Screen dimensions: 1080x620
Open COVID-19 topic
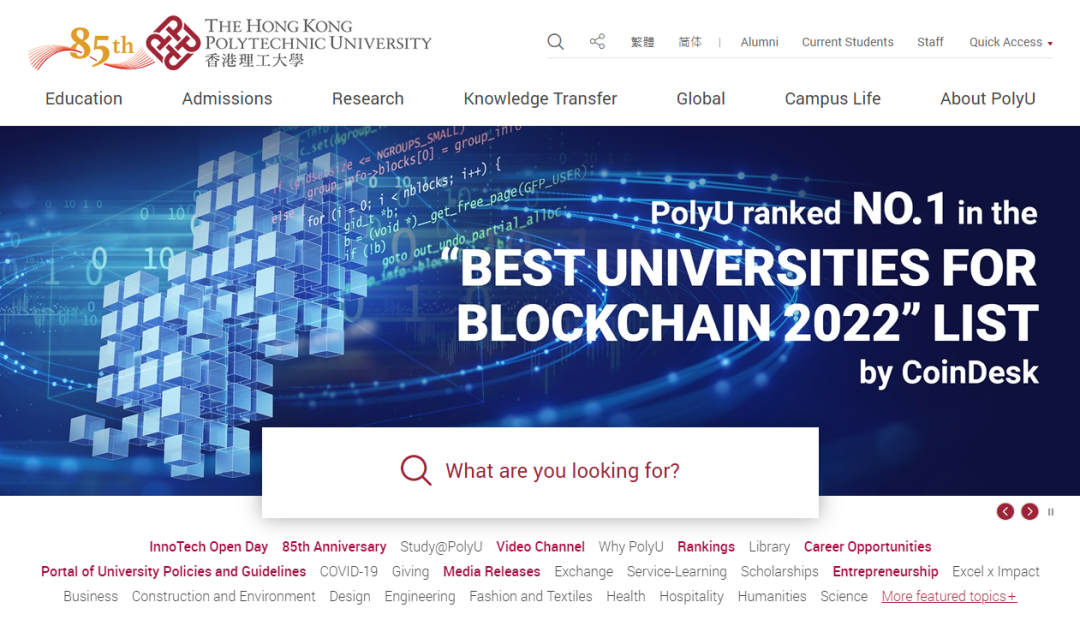349,572
